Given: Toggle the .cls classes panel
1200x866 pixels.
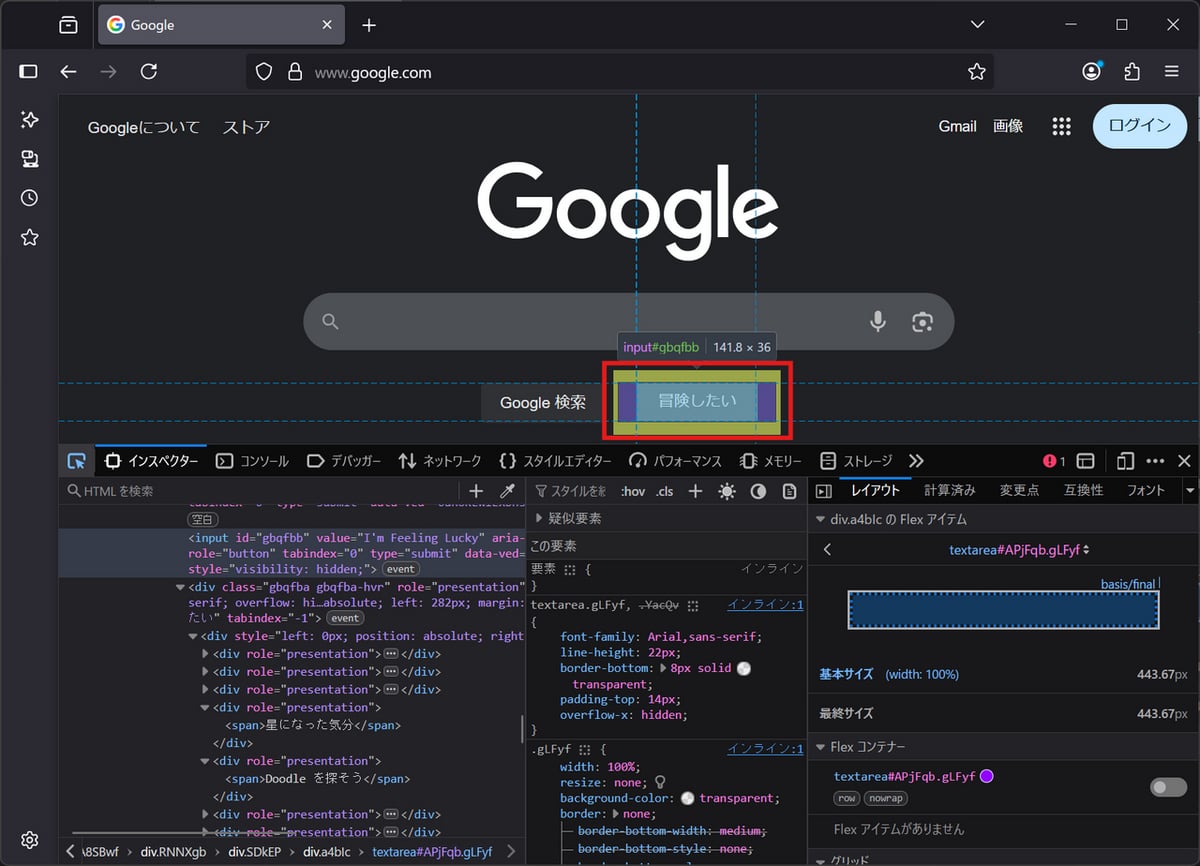Looking at the screenshot, I should pos(665,491).
